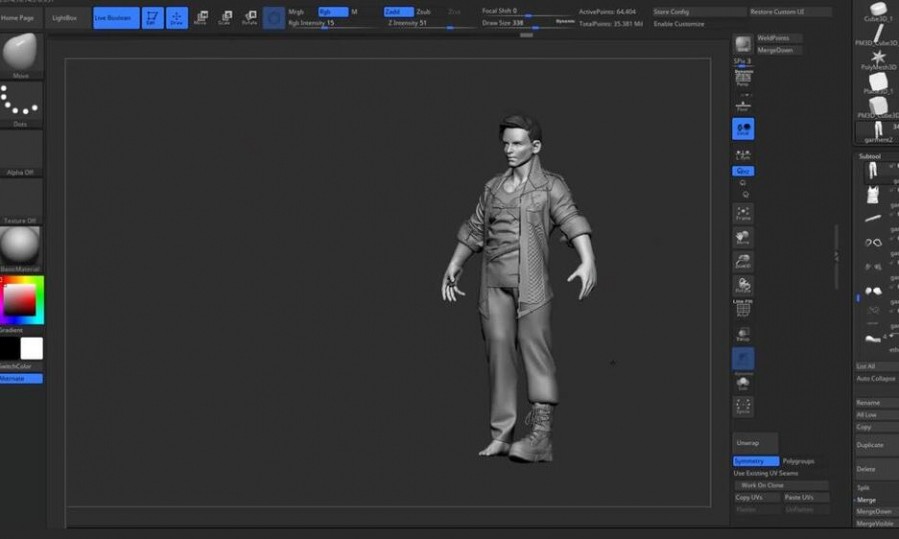Click Restore Custom UI button
Screen dimensions: 899x539
coord(790,11)
